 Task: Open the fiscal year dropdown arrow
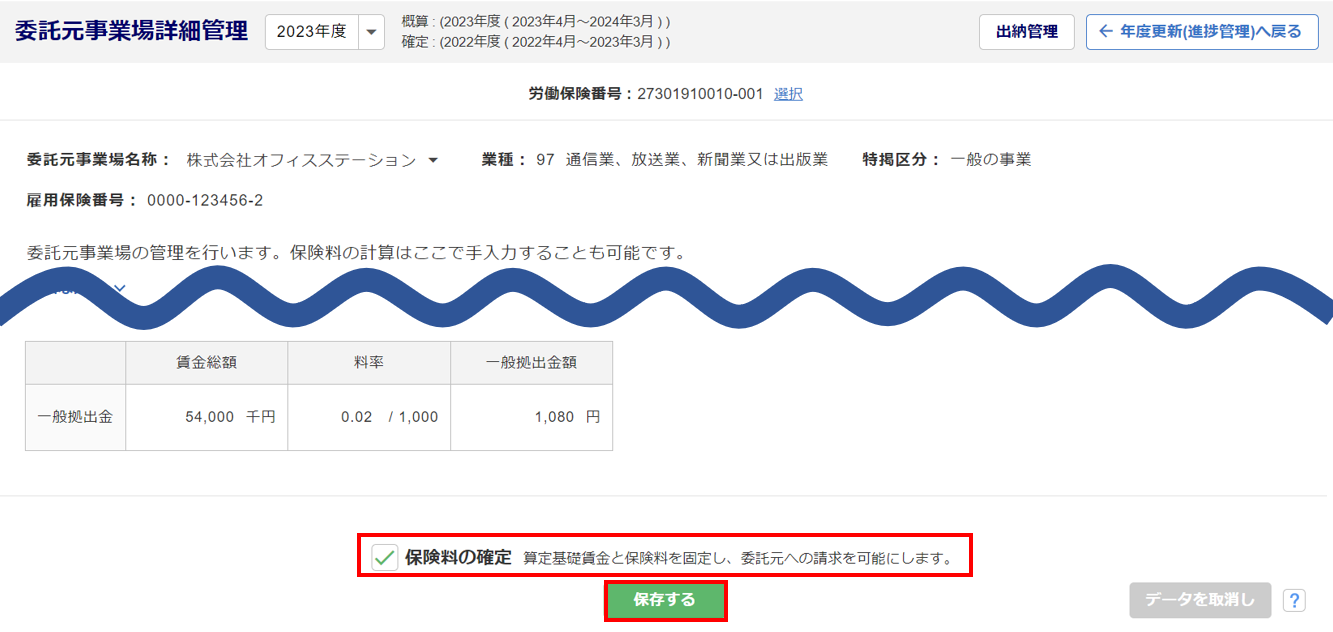(x=371, y=32)
